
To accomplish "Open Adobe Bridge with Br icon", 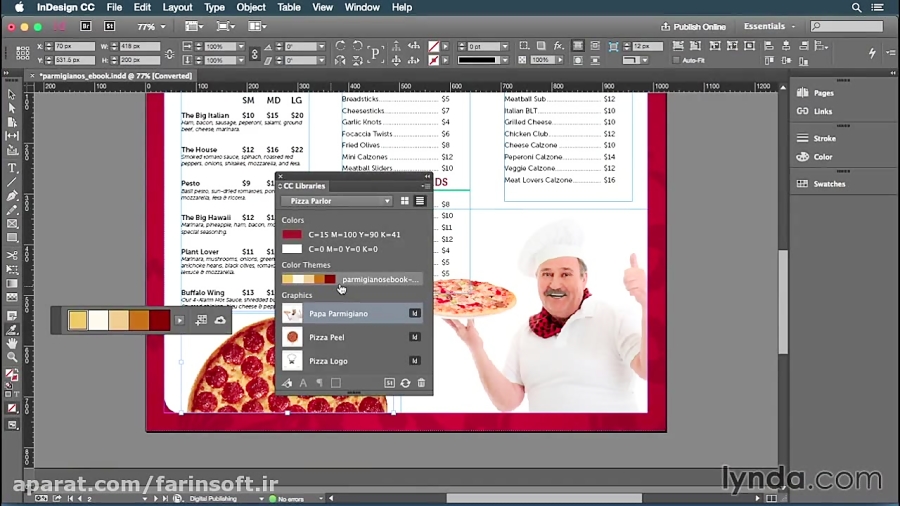I will (86, 26).
